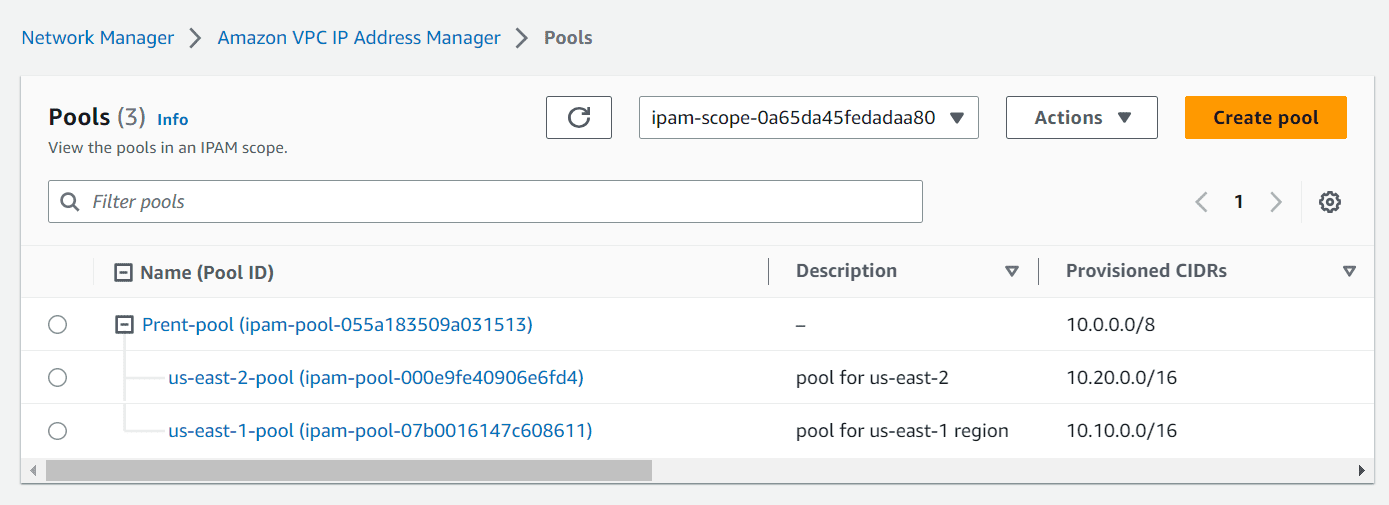
Task: Click the Create pool button
Action: (1266, 117)
